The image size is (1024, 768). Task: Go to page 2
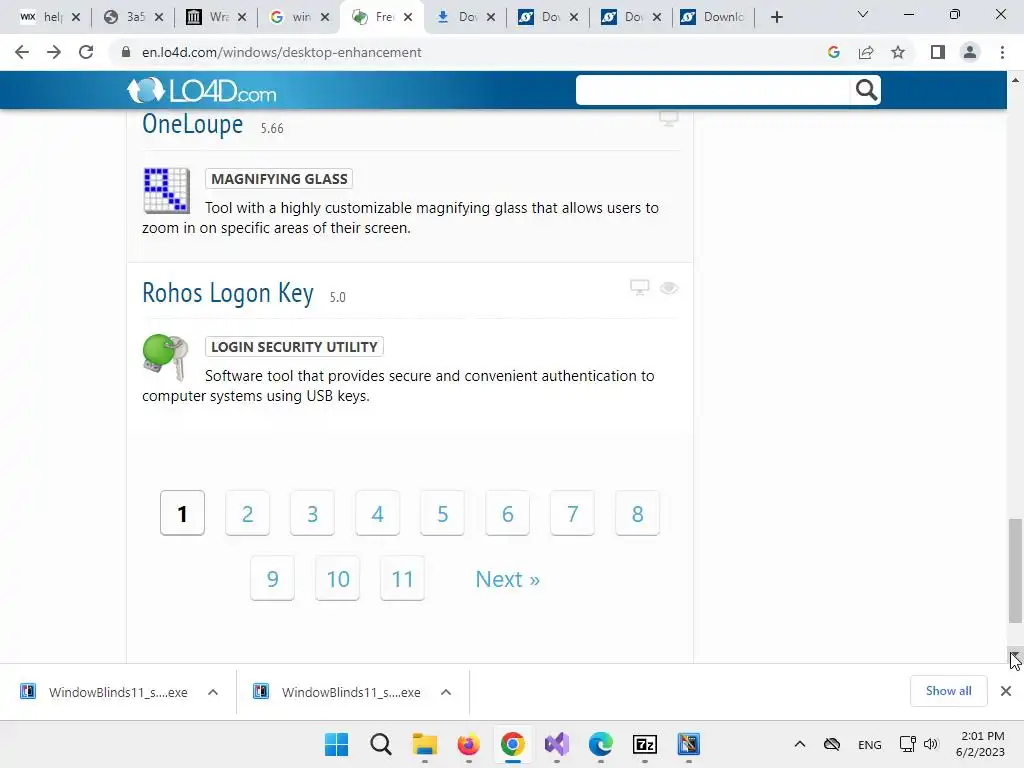[248, 513]
